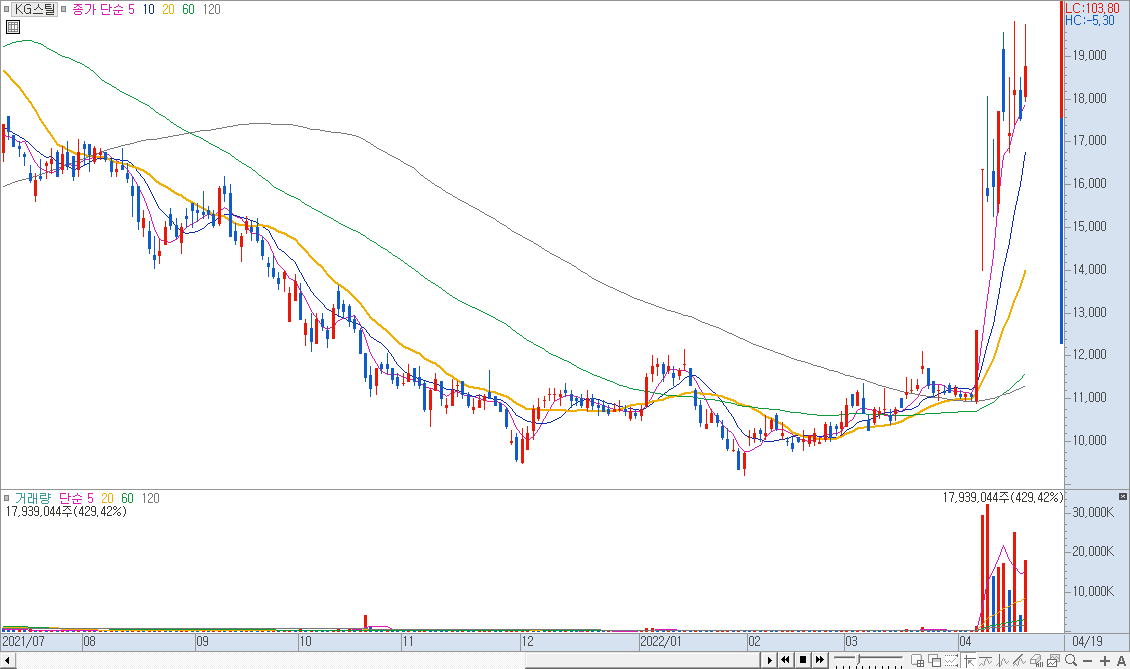The height and width of the screenshot is (669, 1130).
Task: Click the vertical line over chart icon
Action: pyautogui.click(x=1002, y=660)
